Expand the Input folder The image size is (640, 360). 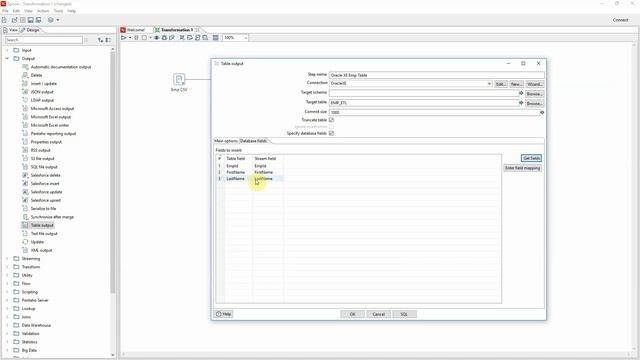[x=7, y=50]
